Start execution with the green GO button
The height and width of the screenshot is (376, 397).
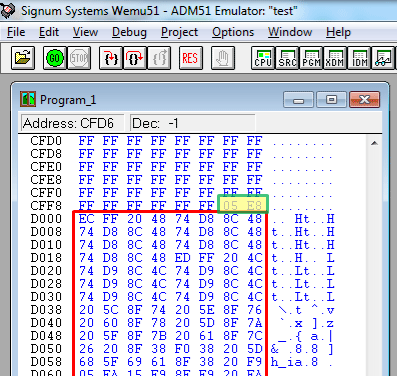tap(55, 58)
